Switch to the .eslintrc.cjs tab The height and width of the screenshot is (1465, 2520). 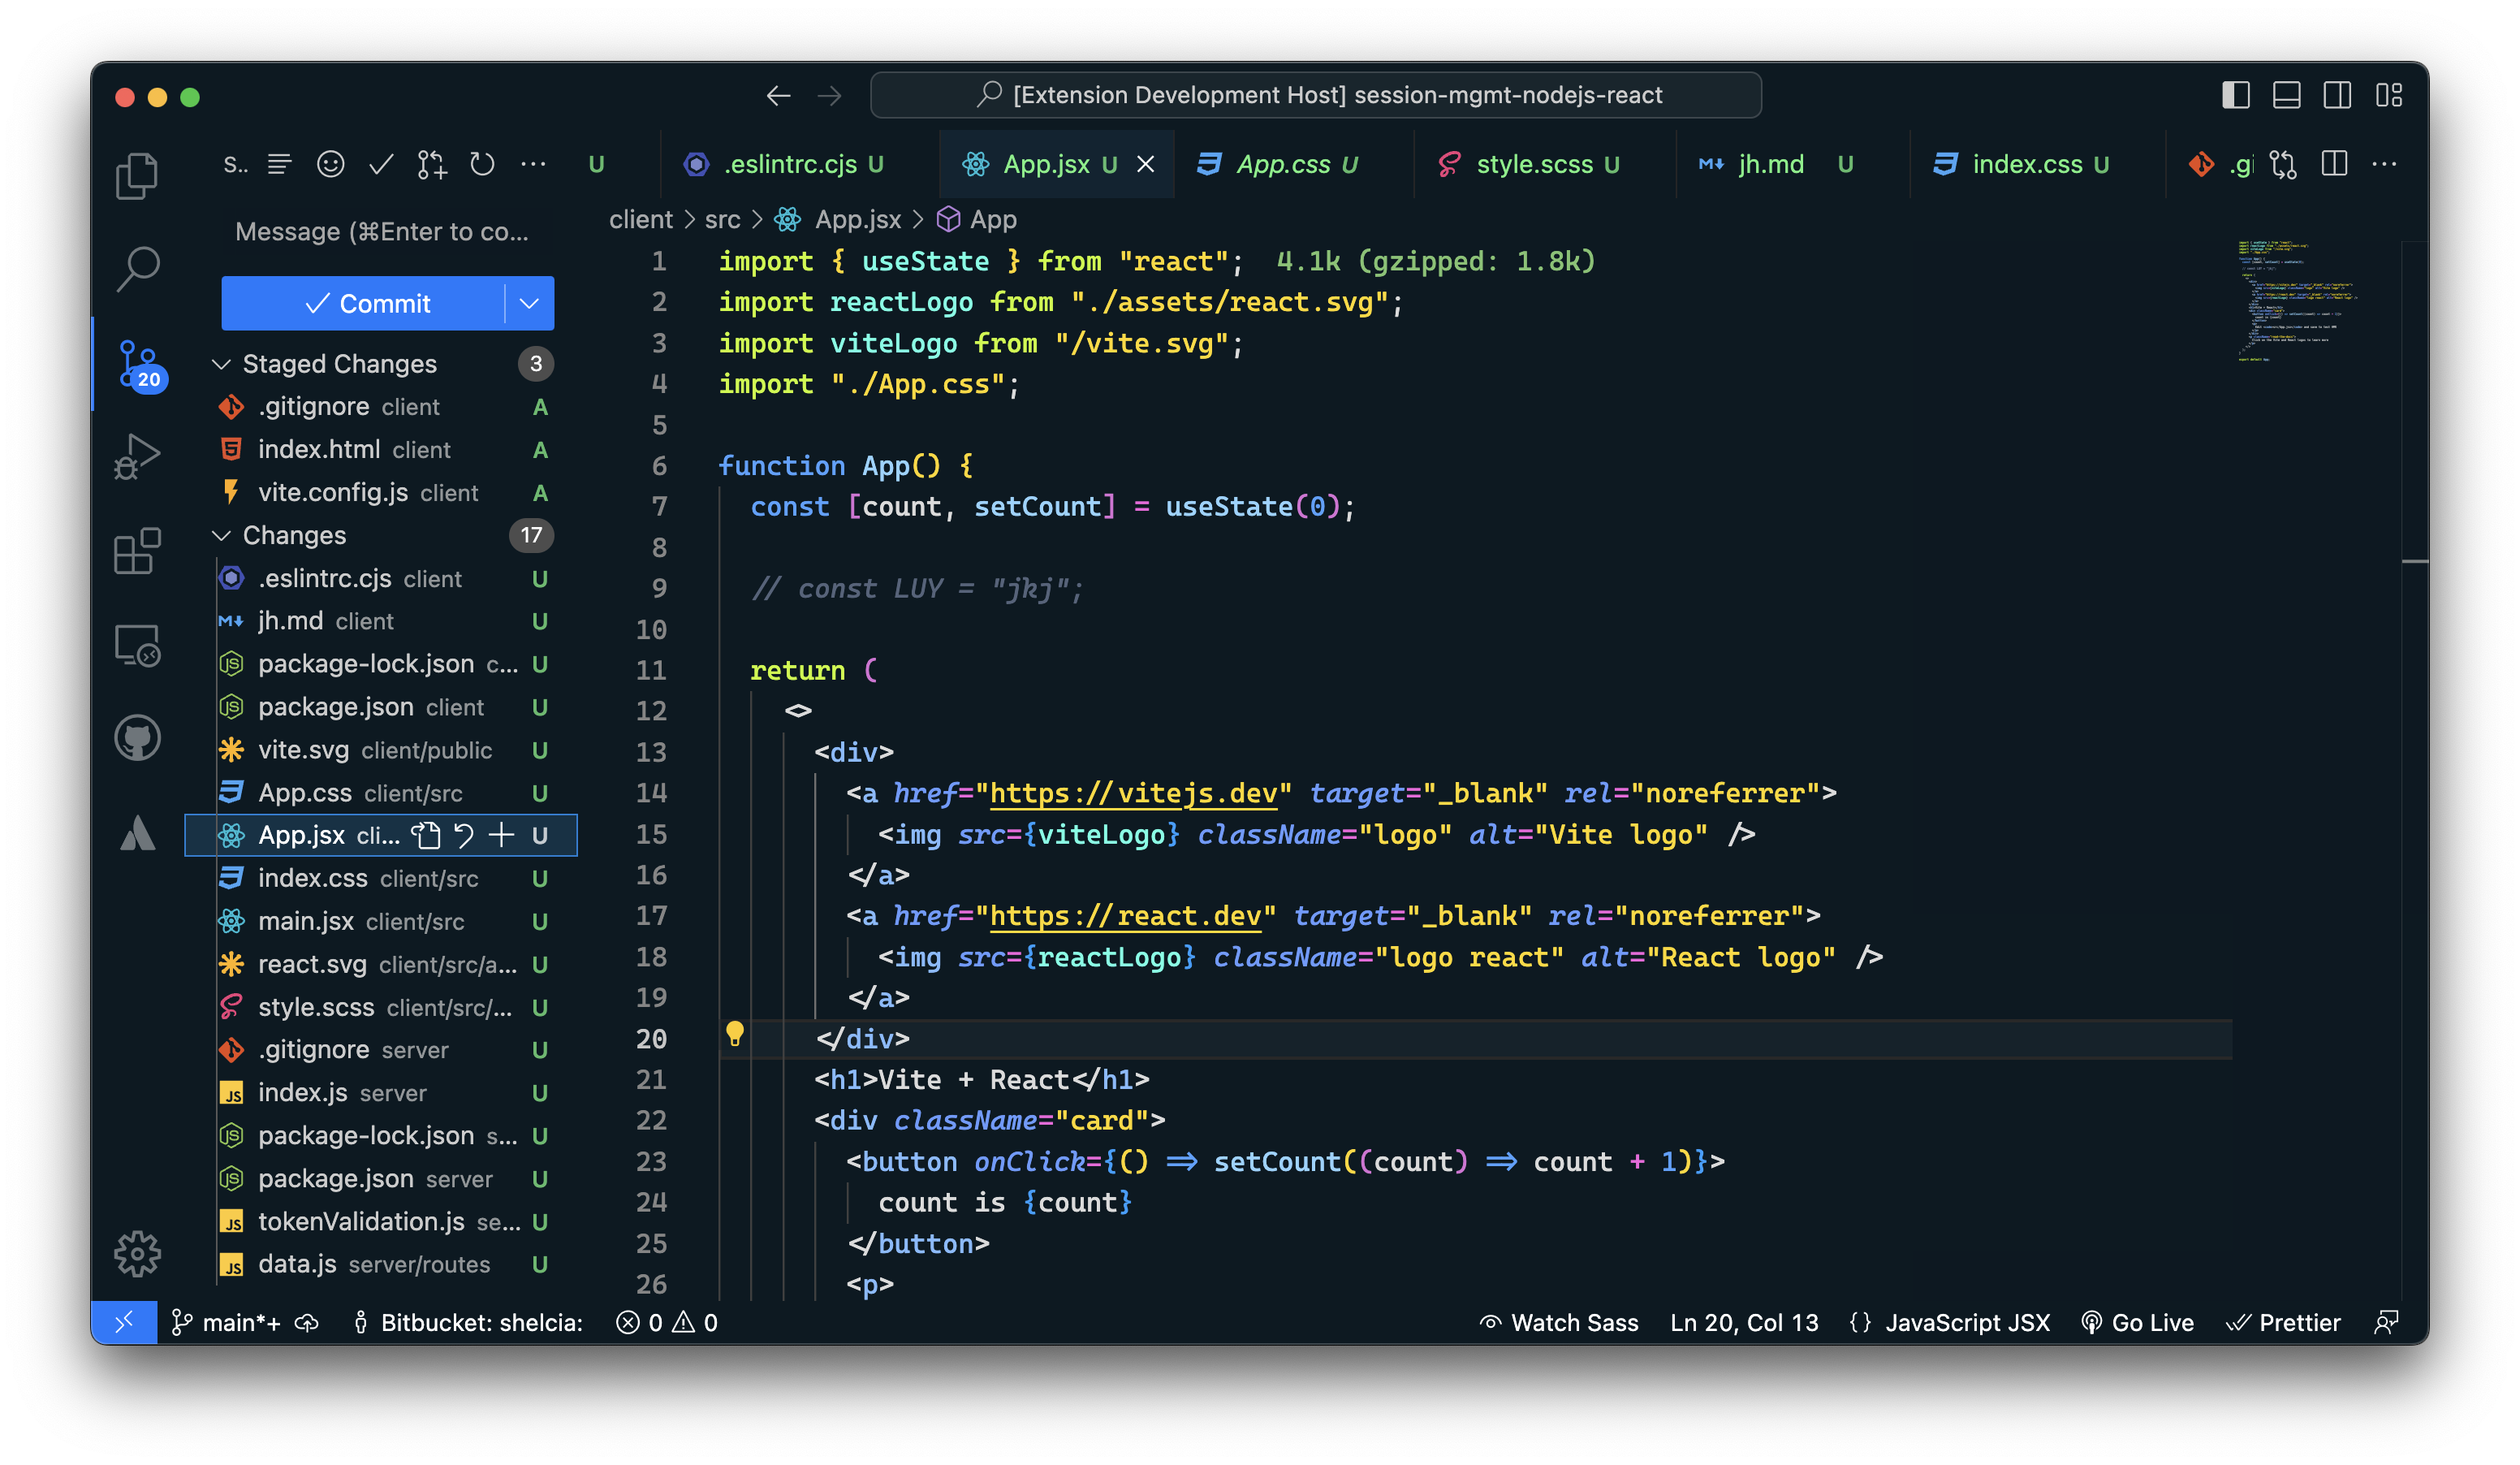click(x=790, y=164)
